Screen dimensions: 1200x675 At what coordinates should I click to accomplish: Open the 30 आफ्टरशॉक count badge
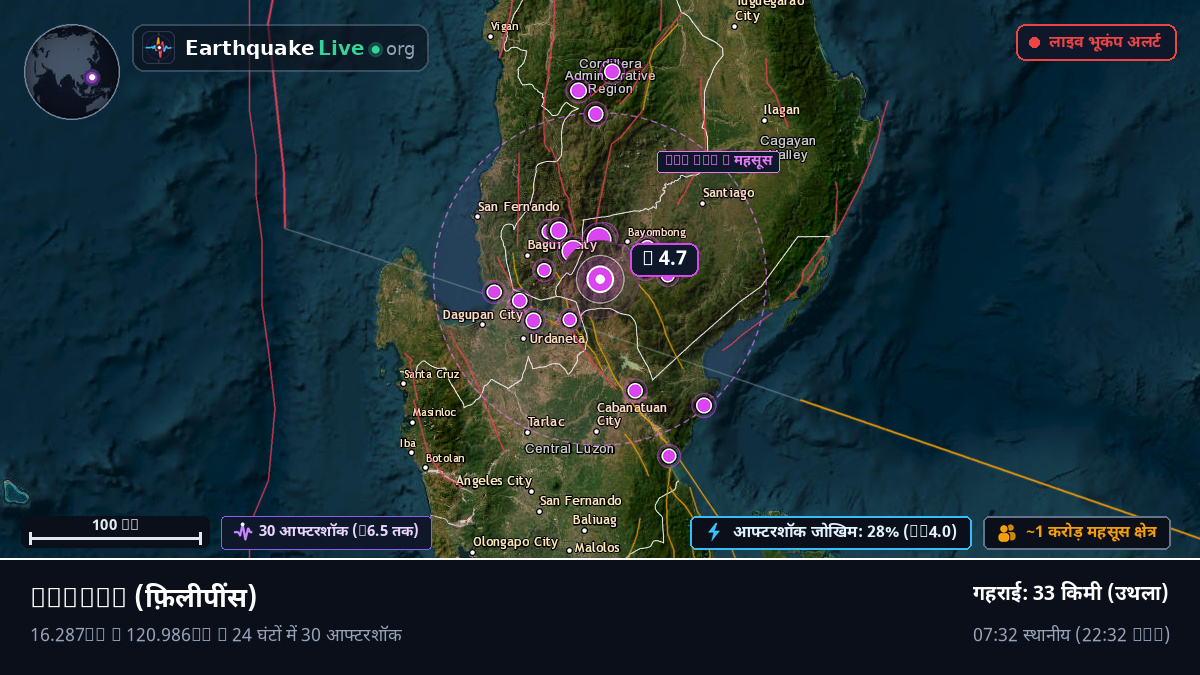coord(326,532)
